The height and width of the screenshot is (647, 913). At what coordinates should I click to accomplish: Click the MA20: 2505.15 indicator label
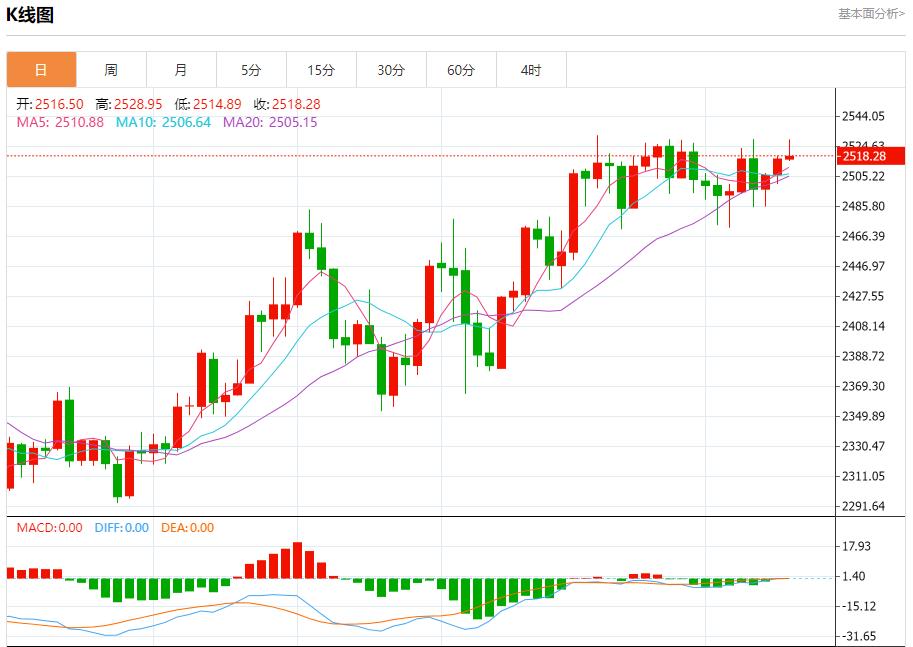pos(270,122)
